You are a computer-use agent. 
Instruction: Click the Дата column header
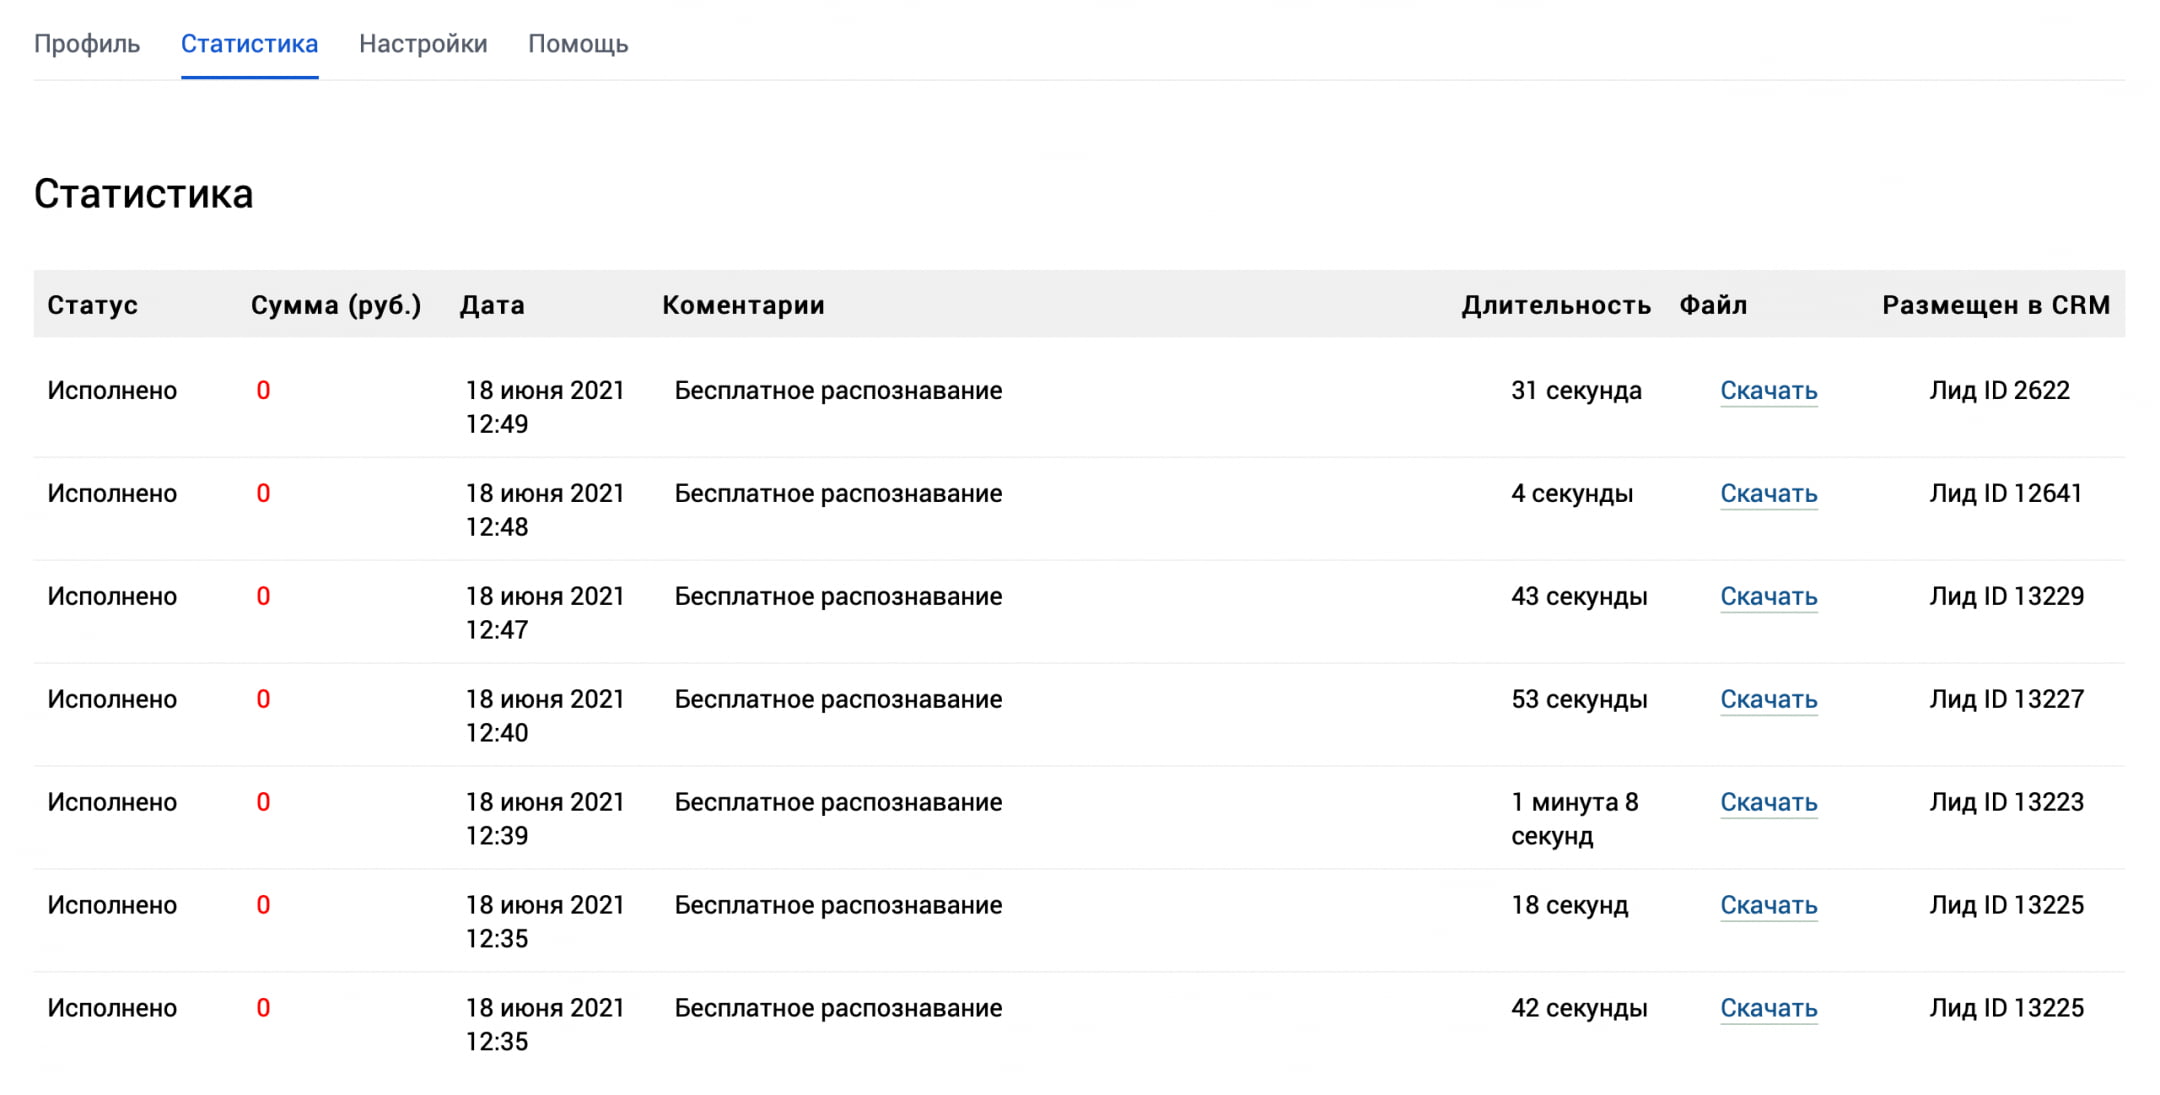pos(492,305)
